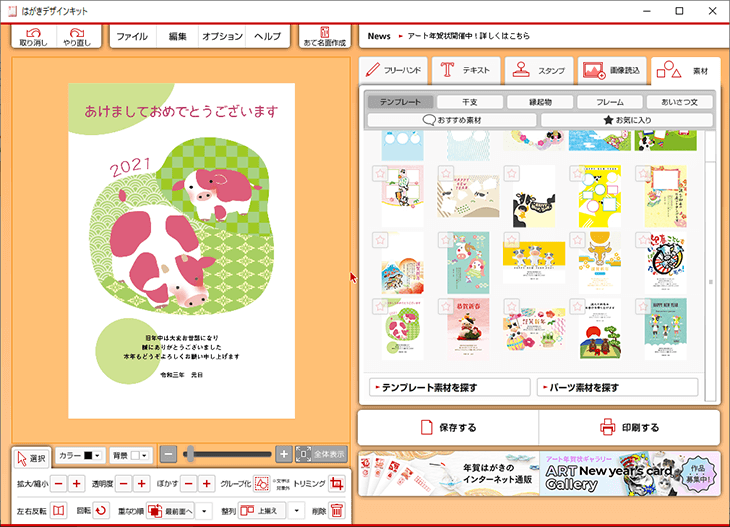Switch to the 干支 zodiac tab
The width and height of the screenshot is (730, 527).
click(x=470, y=102)
